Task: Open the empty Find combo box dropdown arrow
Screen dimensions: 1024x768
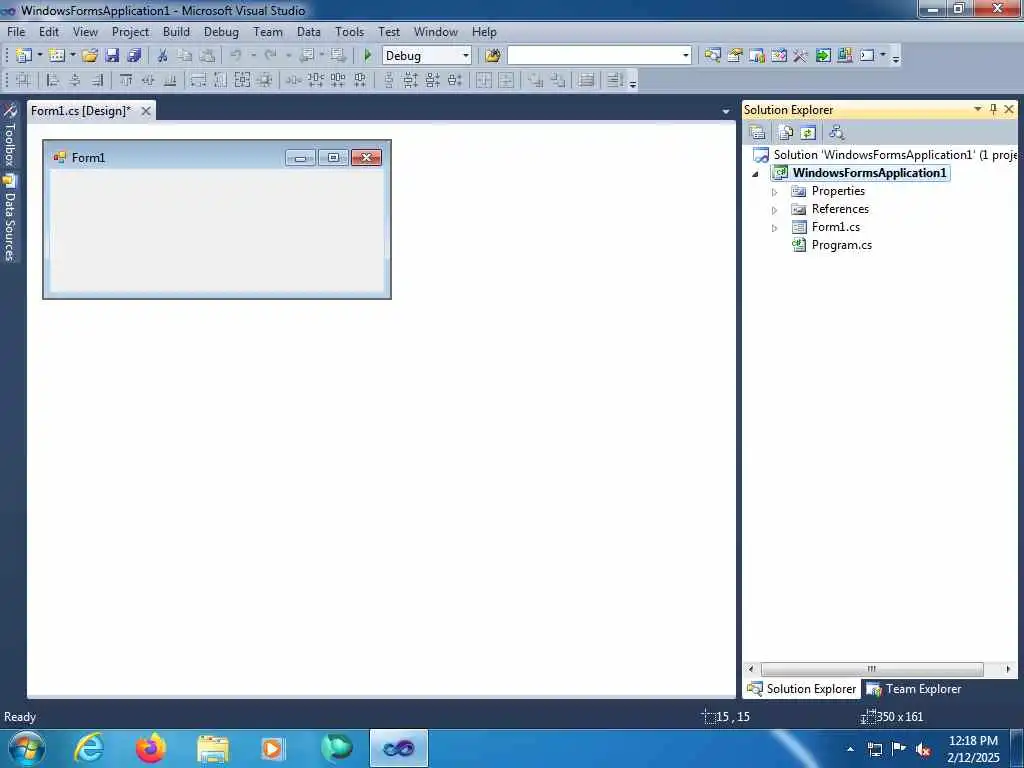Action: click(685, 56)
